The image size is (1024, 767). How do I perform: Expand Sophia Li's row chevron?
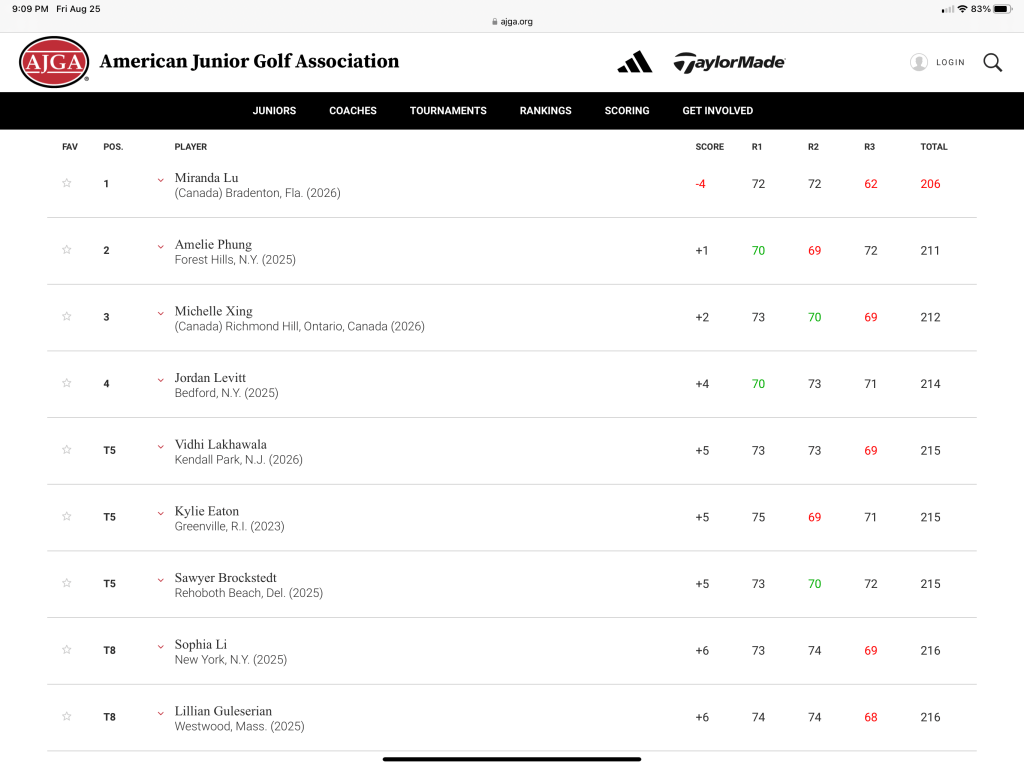(x=160, y=646)
